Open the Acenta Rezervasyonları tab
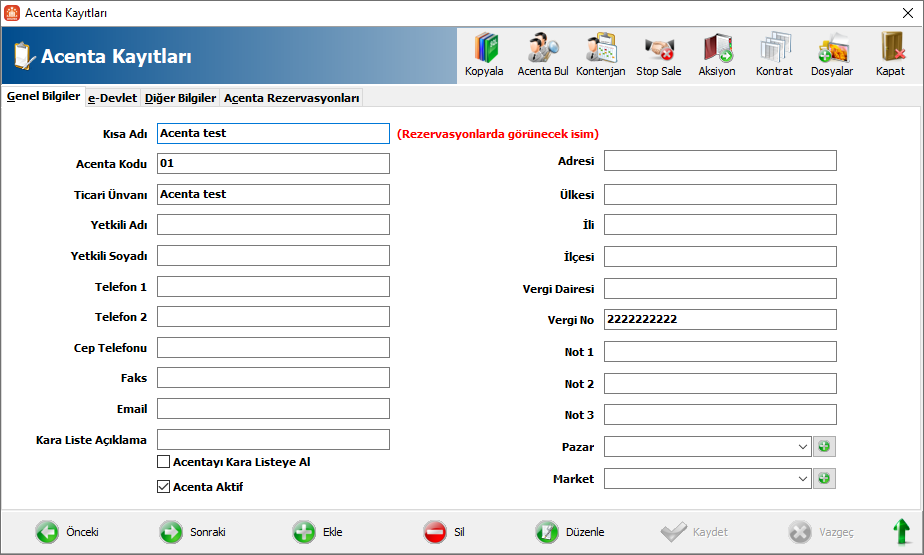The height and width of the screenshot is (555, 924). [x=292, y=98]
